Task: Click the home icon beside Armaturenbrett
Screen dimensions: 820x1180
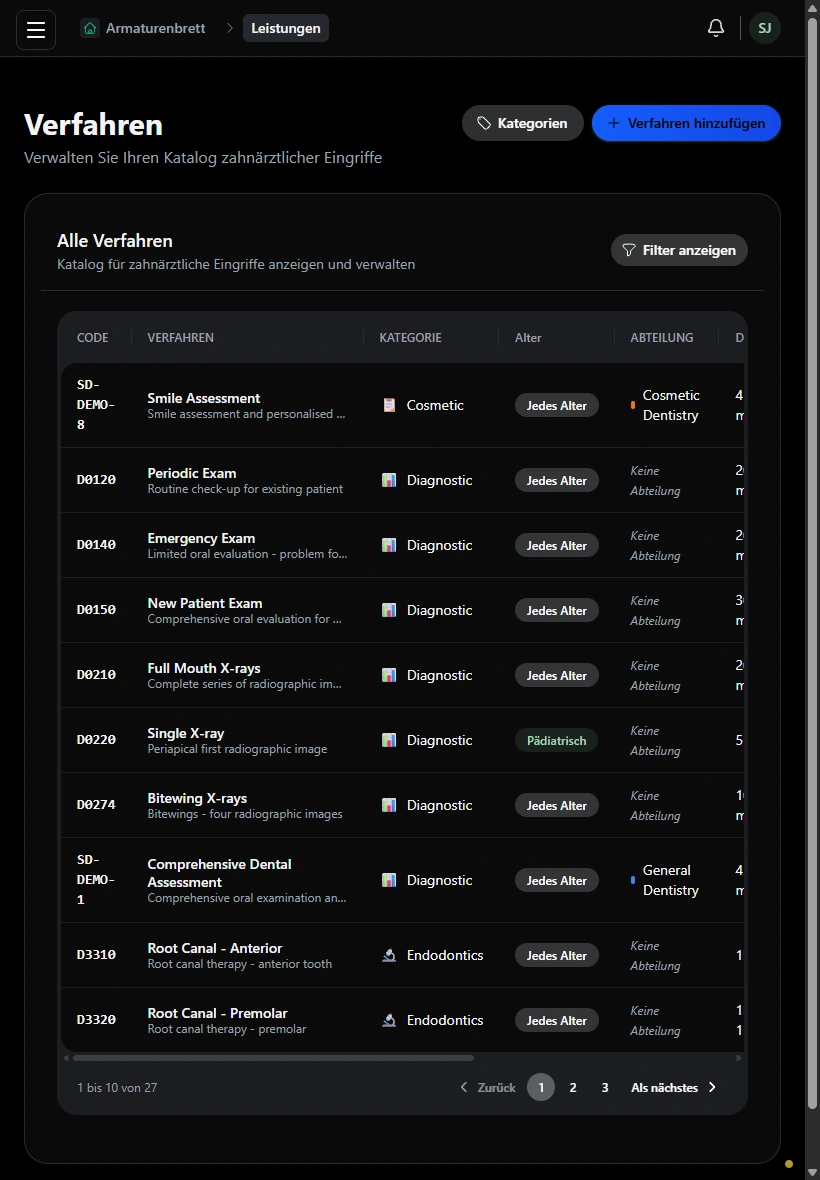Action: click(90, 29)
